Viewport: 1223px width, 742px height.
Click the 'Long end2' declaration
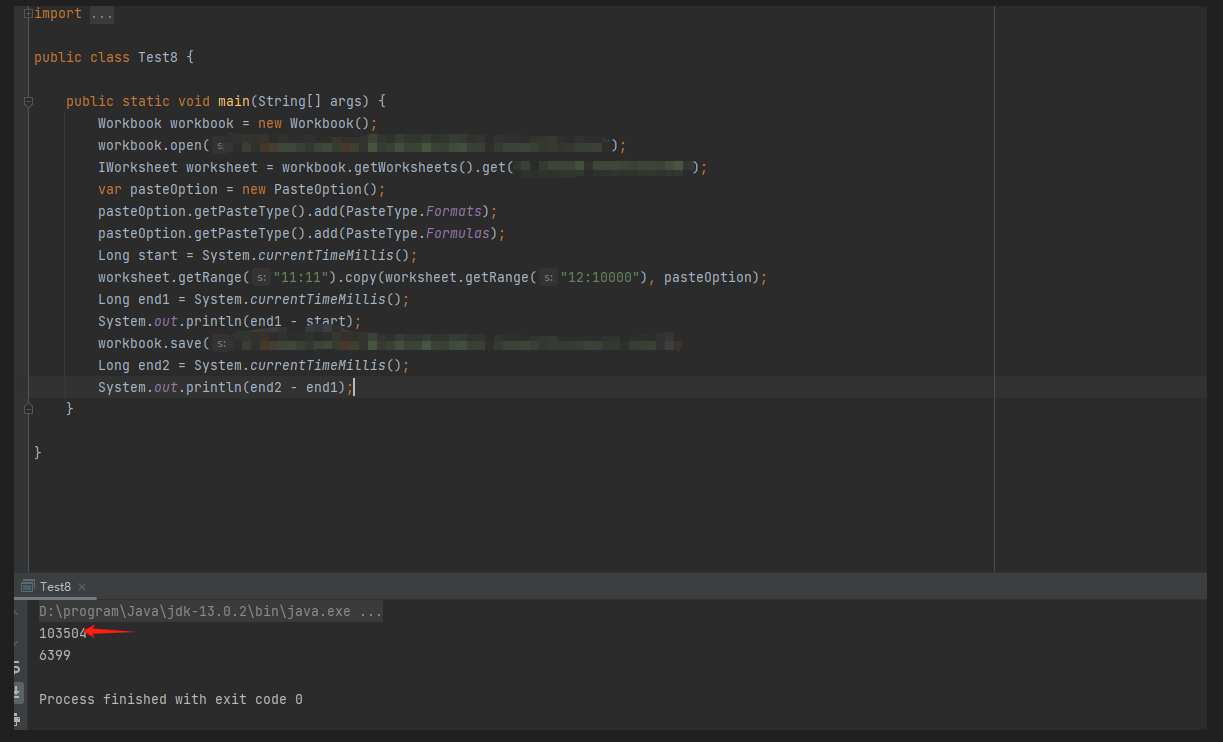[x=134, y=365]
